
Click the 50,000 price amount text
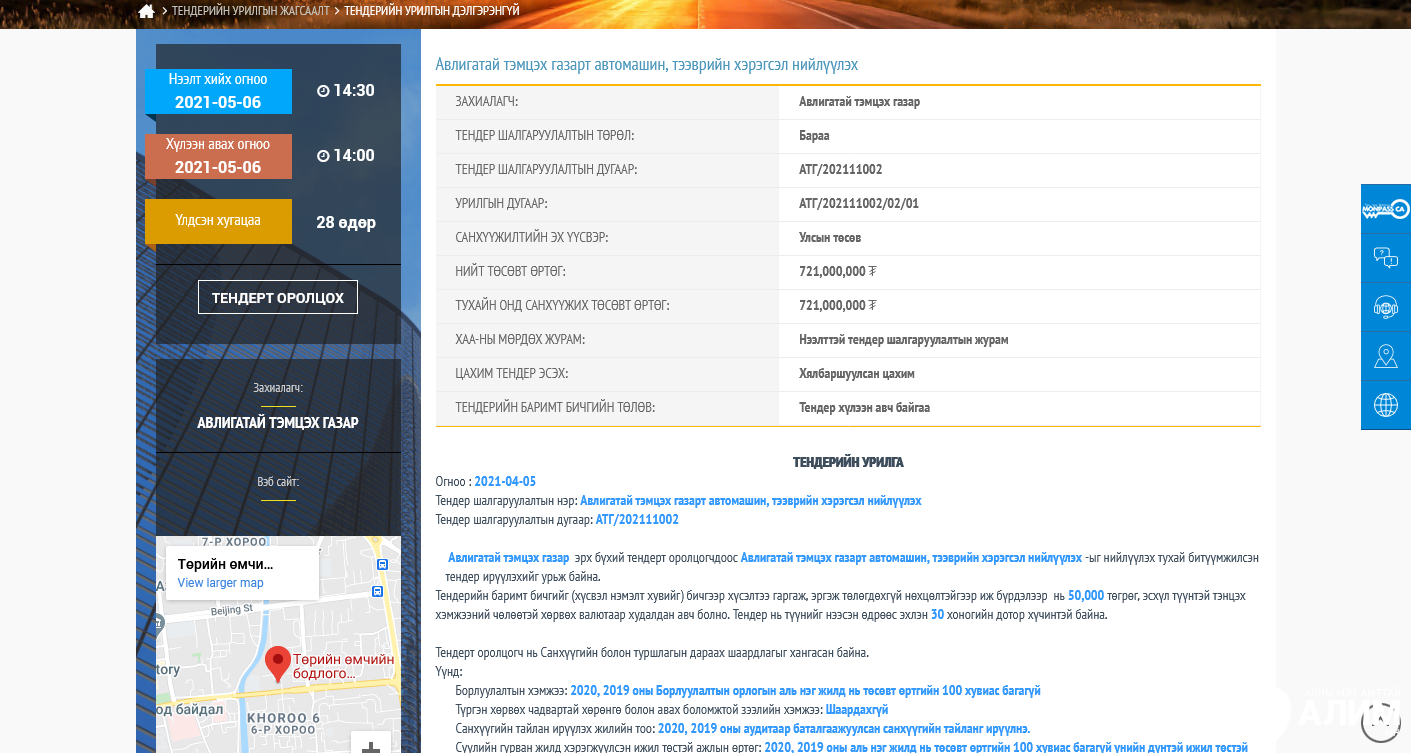point(1085,595)
